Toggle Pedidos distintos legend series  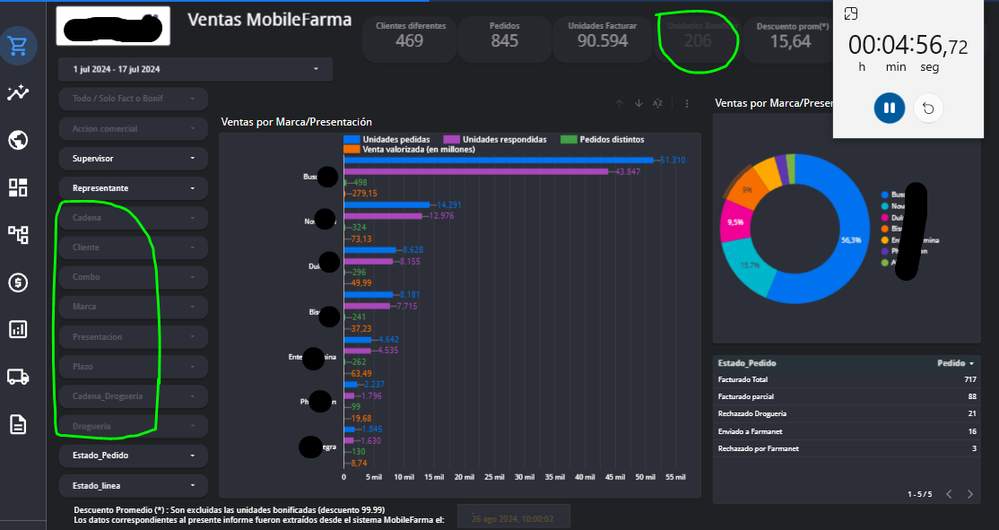(603, 140)
